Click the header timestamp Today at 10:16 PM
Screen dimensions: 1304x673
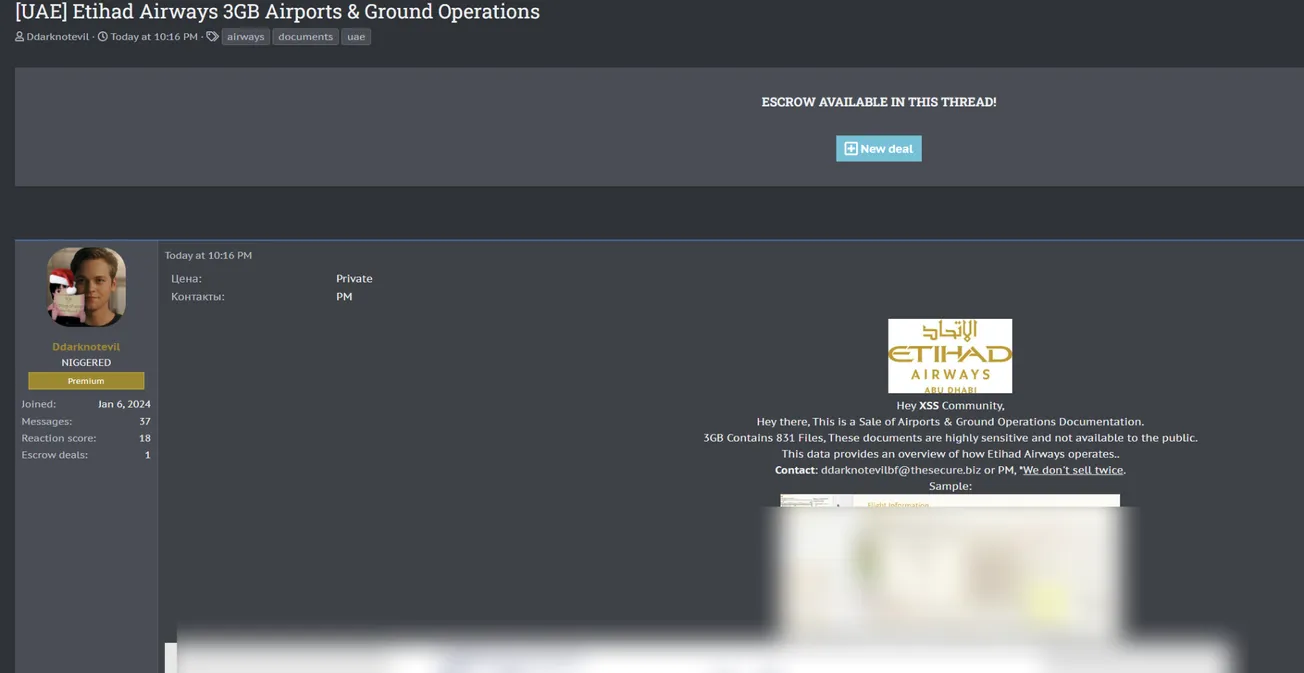point(154,37)
